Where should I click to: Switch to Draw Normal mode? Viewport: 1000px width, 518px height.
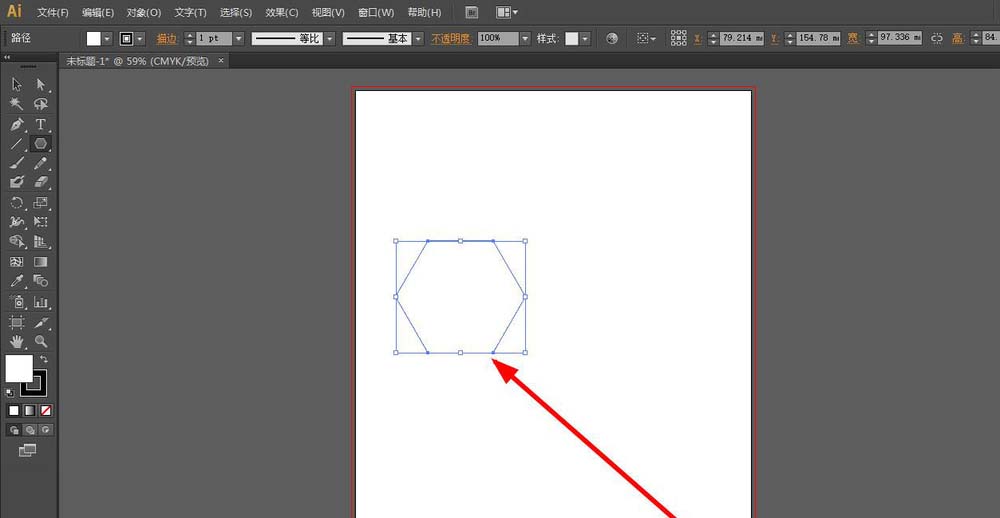(x=14, y=431)
